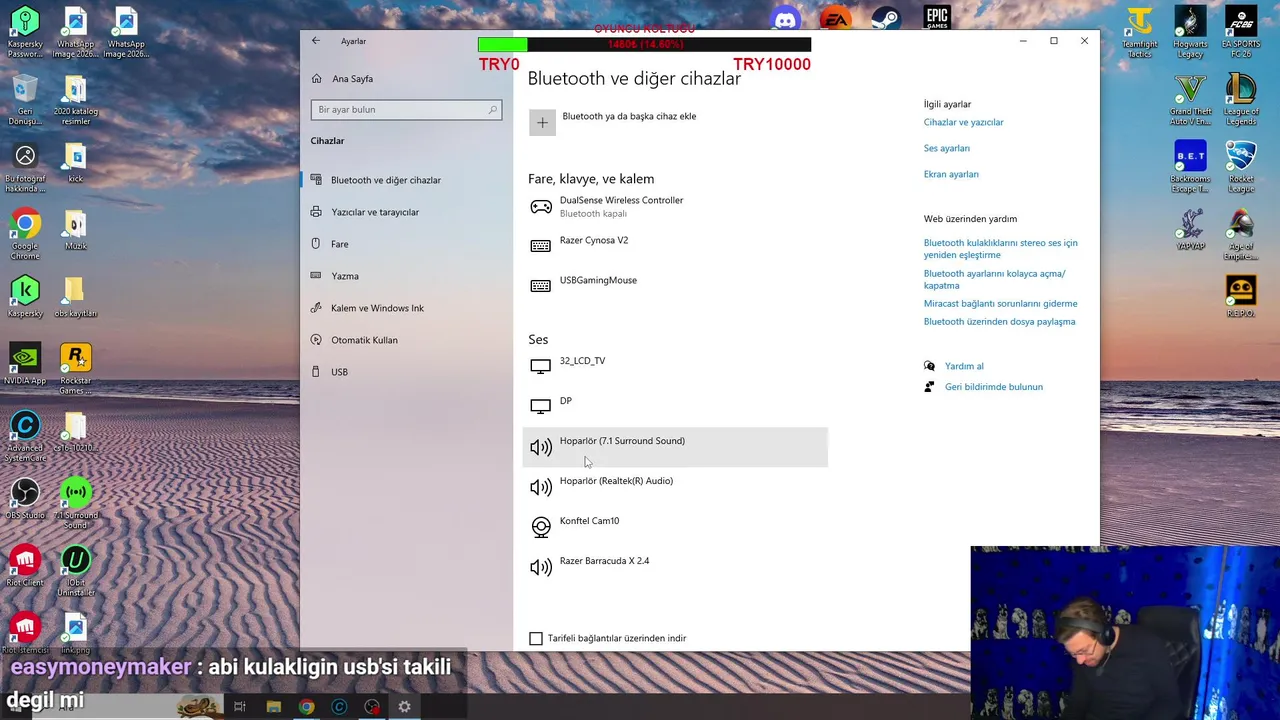This screenshot has width=1280, height=720.
Task: Open Age of Empires desktop icon
Action: point(1241,235)
